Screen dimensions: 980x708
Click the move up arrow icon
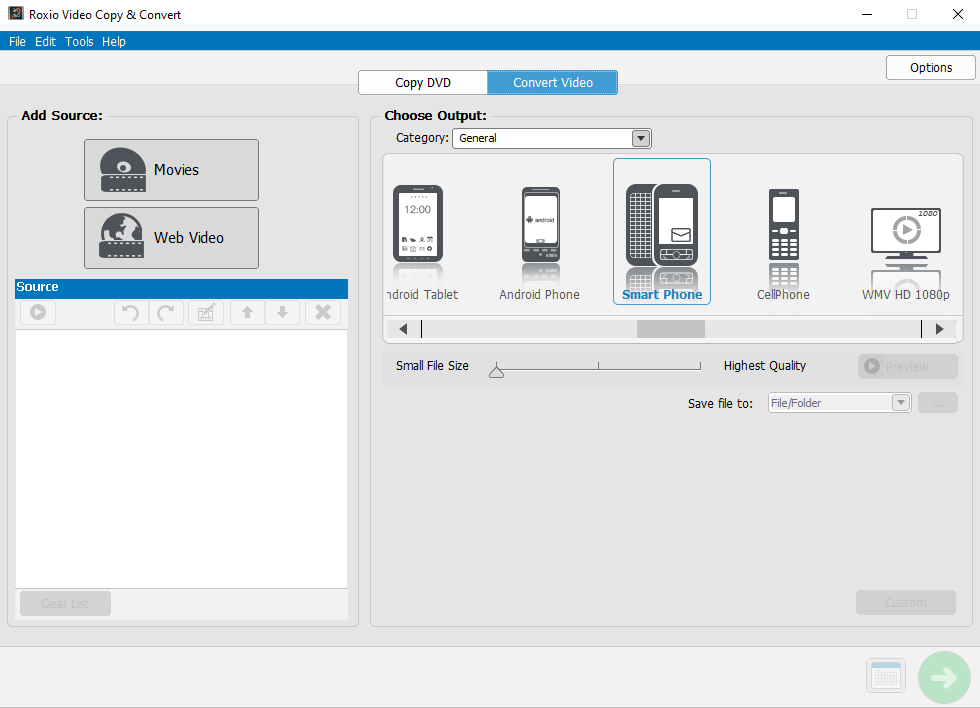click(x=248, y=312)
